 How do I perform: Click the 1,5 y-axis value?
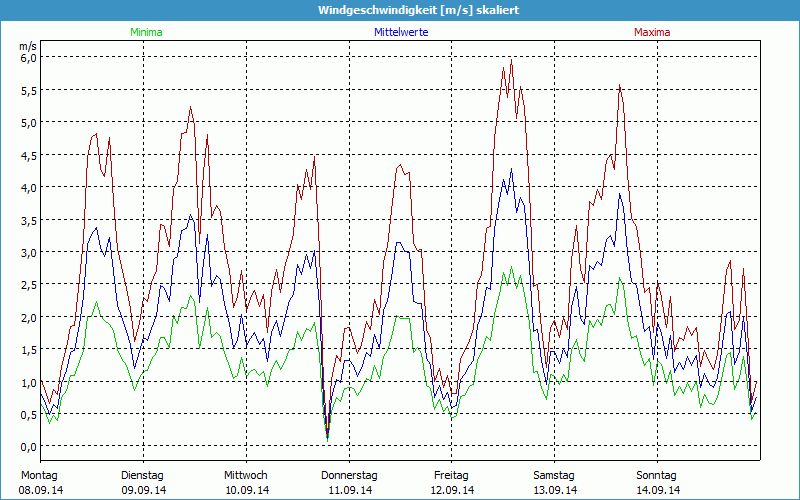click(x=29, y=349)
